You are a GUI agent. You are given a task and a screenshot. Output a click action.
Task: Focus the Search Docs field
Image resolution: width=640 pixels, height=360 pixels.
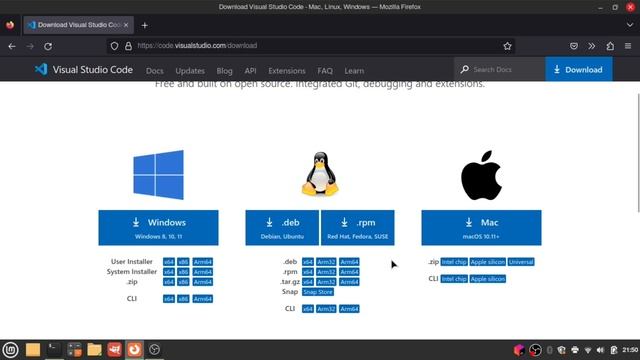click(500, 69)
